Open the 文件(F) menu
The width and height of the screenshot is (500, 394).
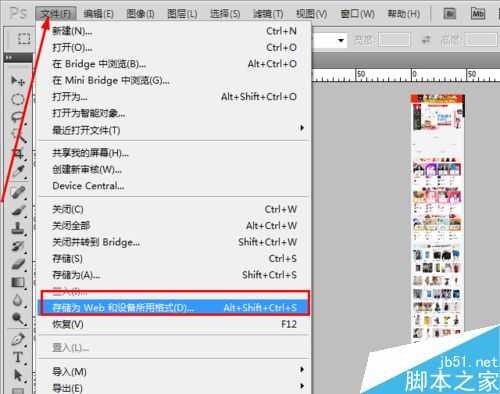point(56,14)
